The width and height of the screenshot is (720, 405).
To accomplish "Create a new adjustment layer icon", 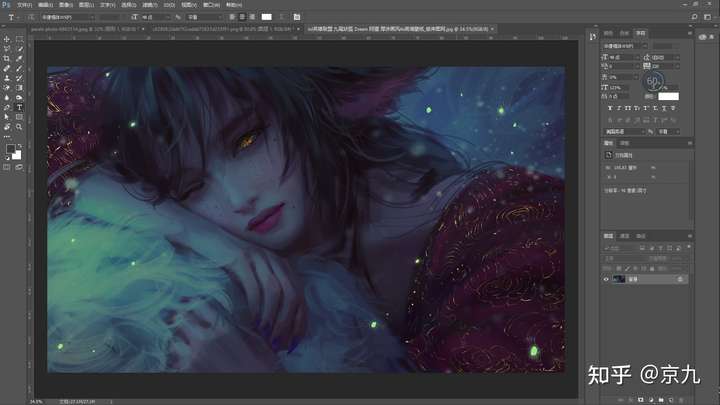I will tap(651, 400).
